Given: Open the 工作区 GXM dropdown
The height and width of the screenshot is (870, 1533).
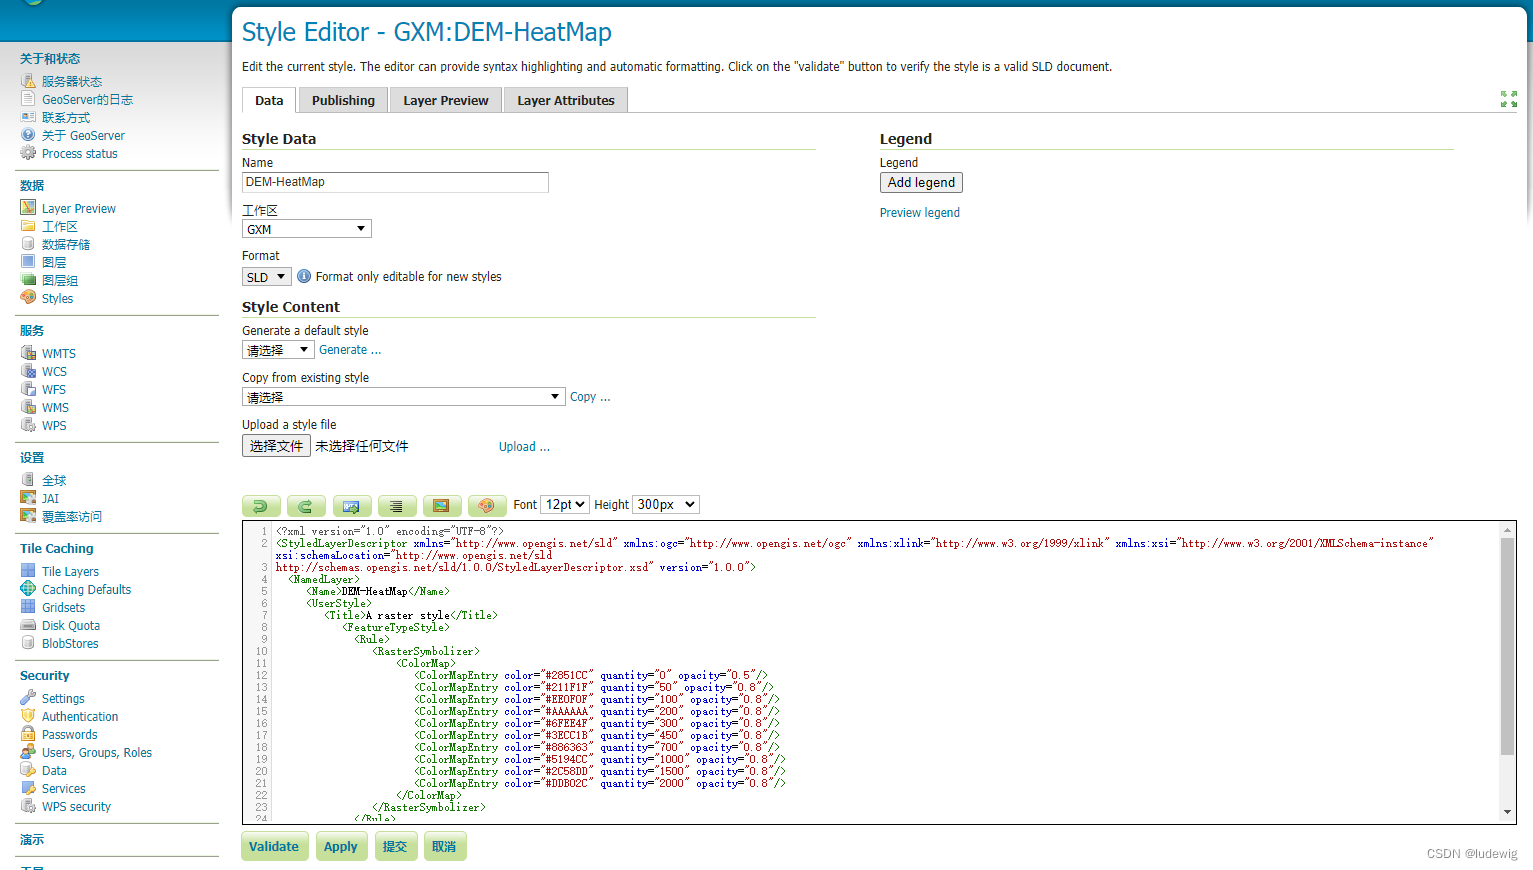Looking at the screenshot, I should pos(307,229).
